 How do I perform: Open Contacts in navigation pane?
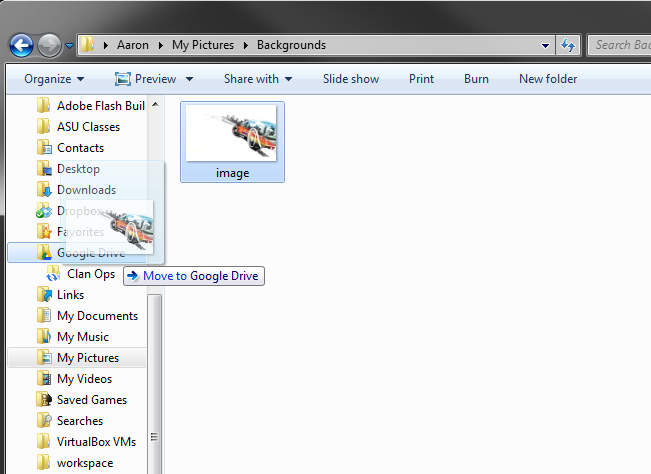click(x=81, y=148)
